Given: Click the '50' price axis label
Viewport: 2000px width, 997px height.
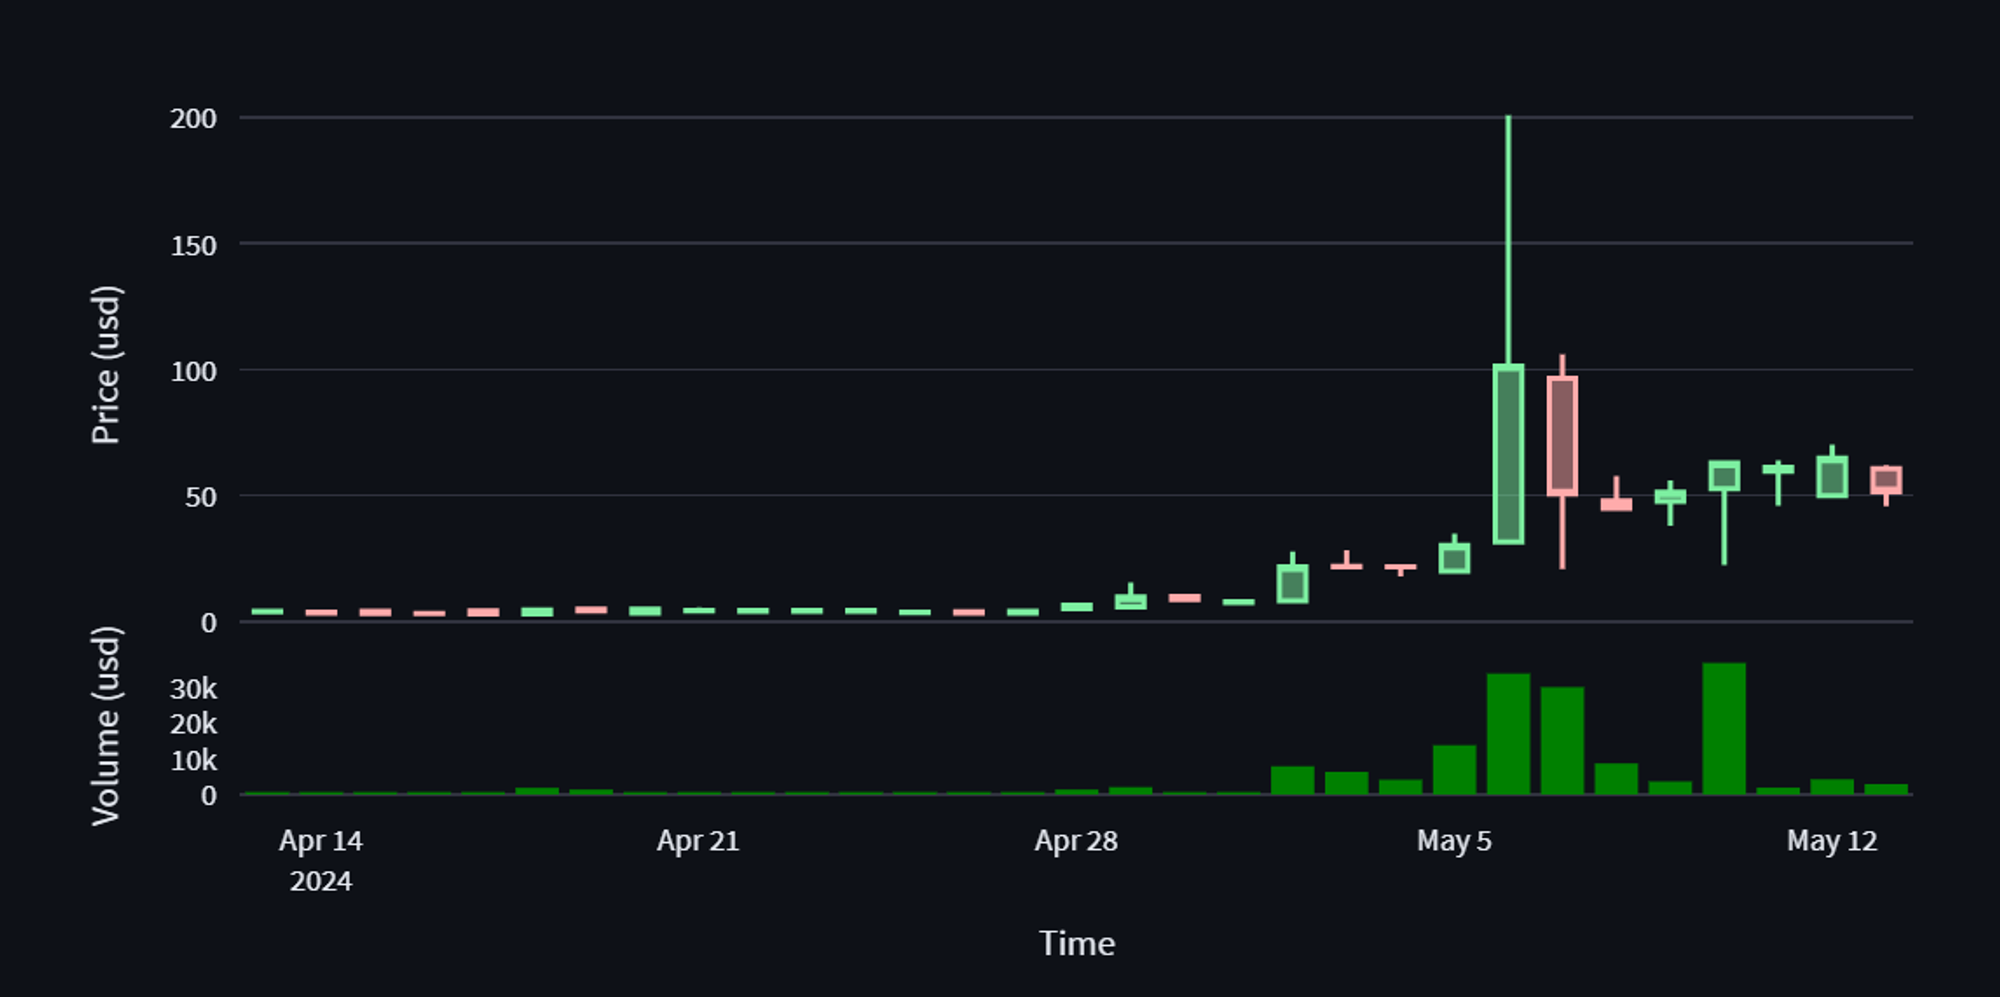Looking at the screenshot, I should point(200,497).
